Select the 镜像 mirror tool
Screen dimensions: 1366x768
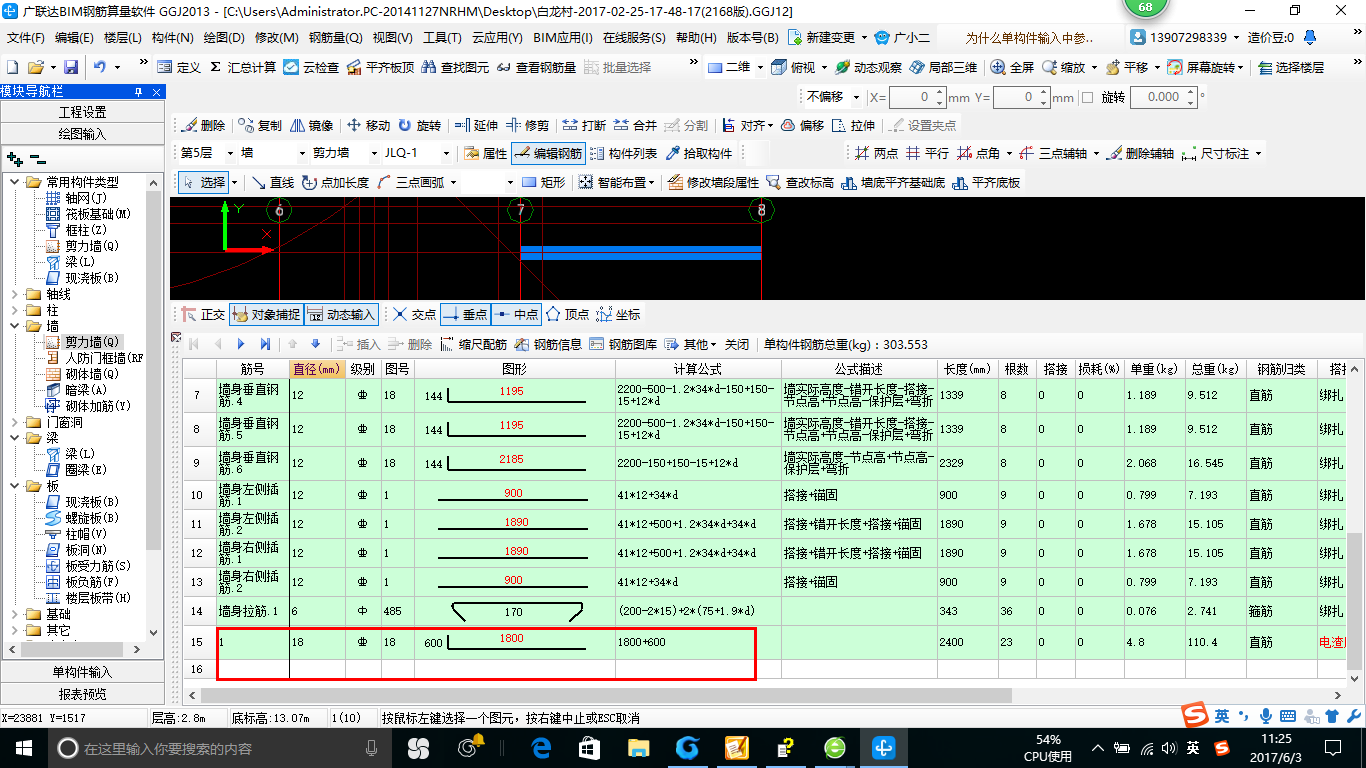tap(311, 125)
